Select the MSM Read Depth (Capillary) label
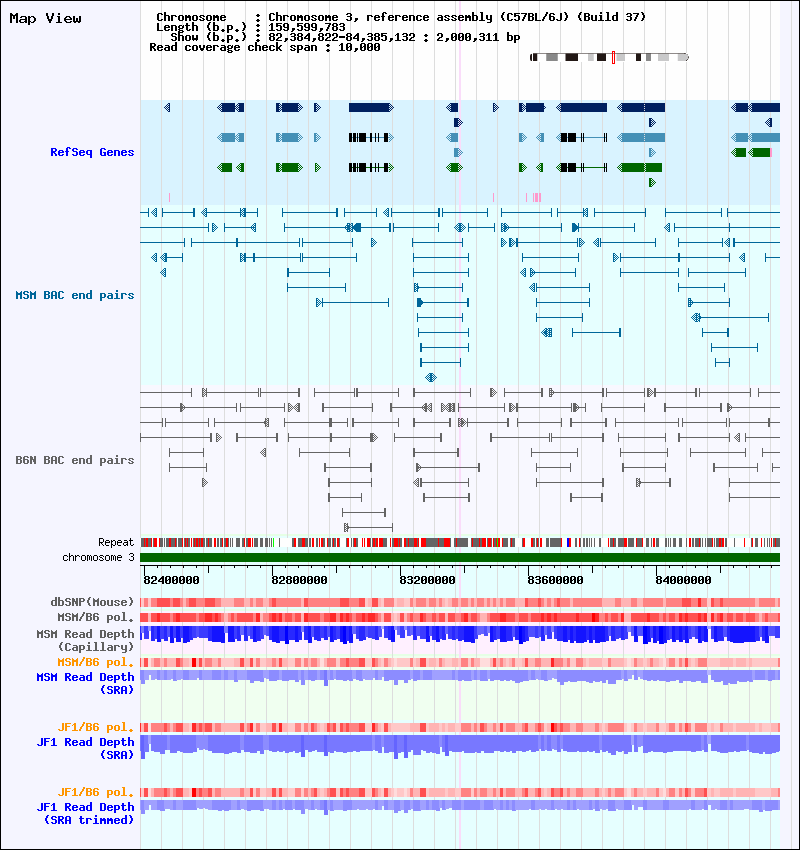This screenshot has width=800, height=850. (86, 640)
